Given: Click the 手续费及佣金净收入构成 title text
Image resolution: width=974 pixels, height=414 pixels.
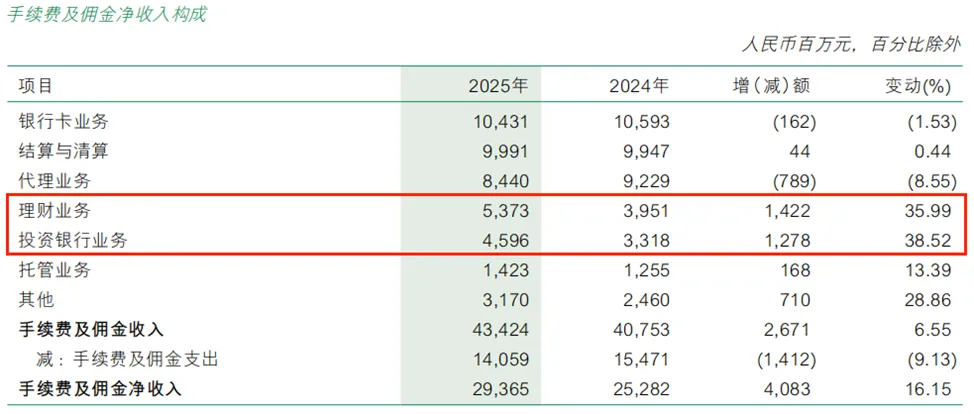Looking at the screenshot, I should 107,14.
